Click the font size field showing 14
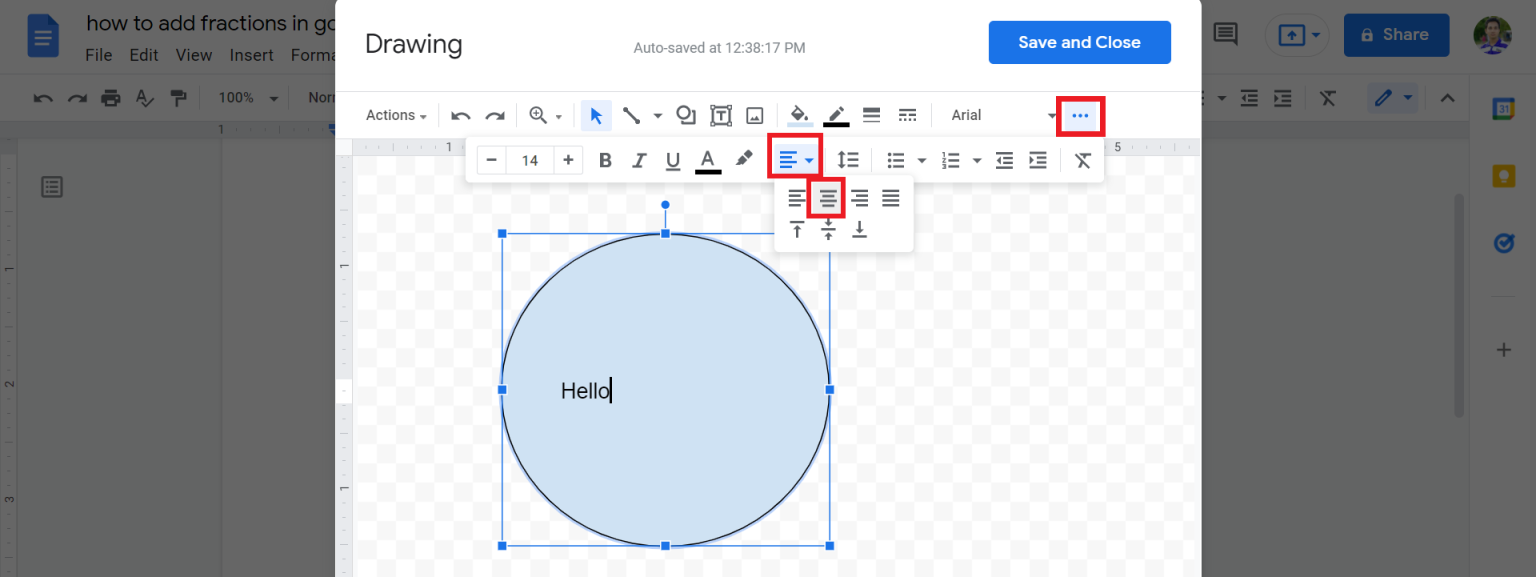This screenshot has width=1536, height=577. (x=530, y=160)
